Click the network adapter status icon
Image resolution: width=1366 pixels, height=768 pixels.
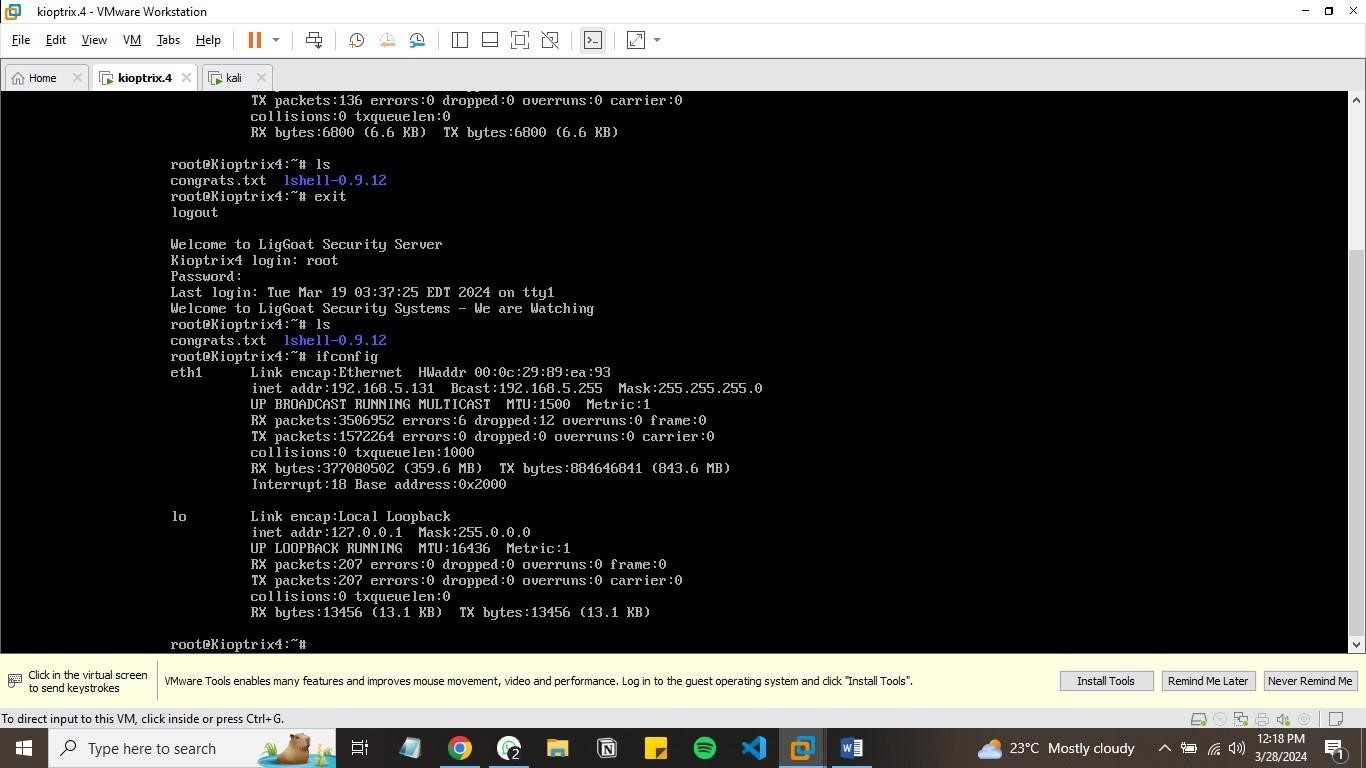click(x=1241, y=719)
